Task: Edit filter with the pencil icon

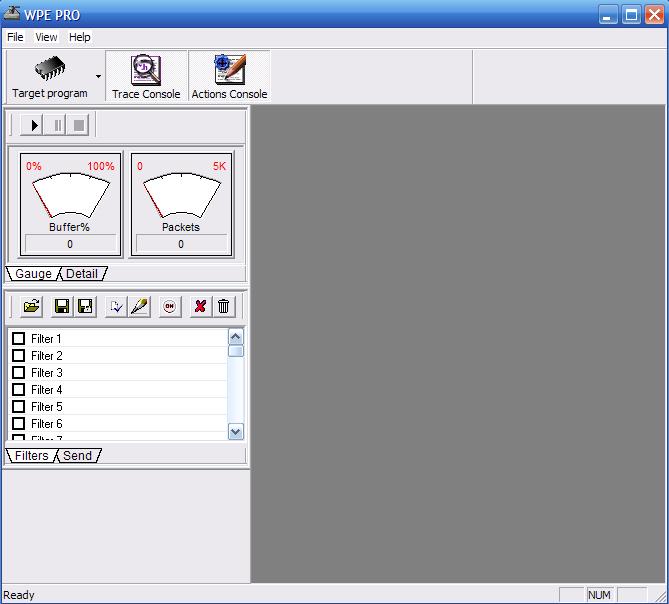Action: click(139, 307)
